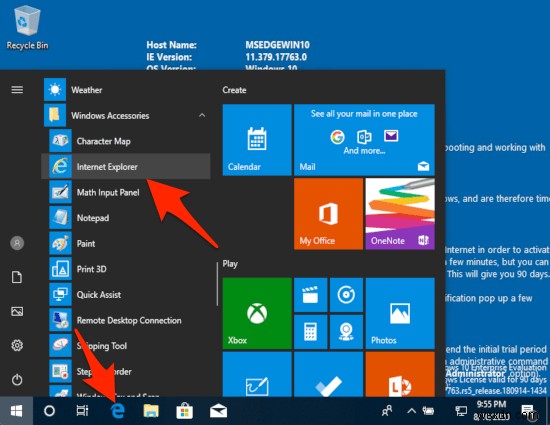
Task: Open the Pictures shortcut in the Start sidebar
Action: coord(17,311)
